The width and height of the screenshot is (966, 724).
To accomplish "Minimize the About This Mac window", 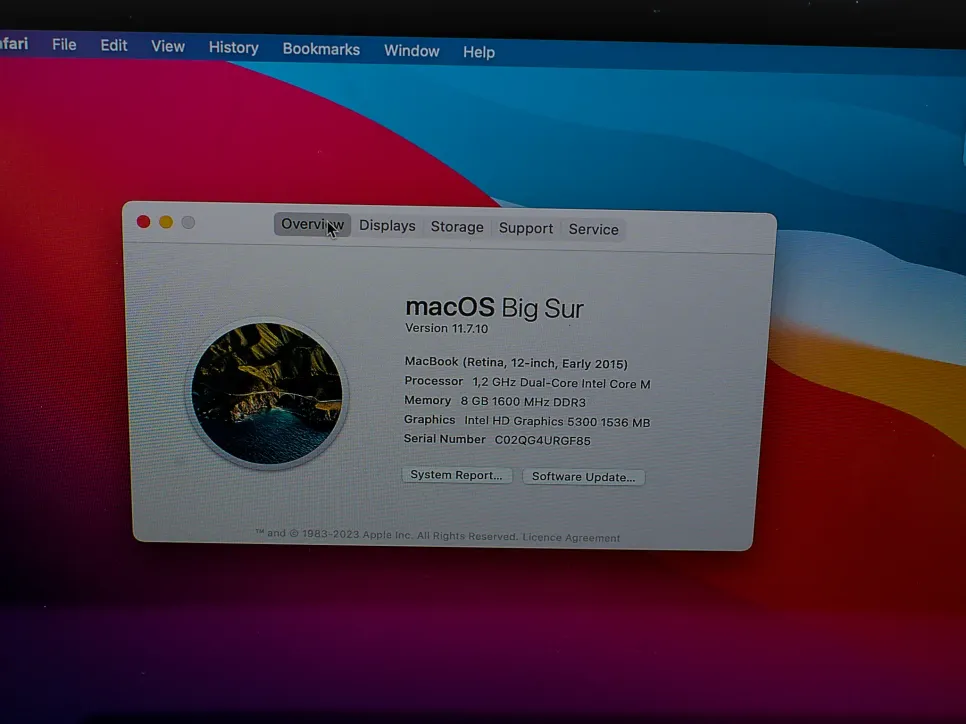I will click(166, 222).
